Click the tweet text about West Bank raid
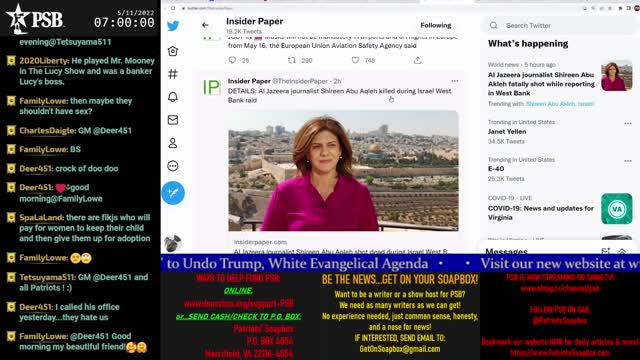Viewport: 640px width, 360px height. (340, 96)
